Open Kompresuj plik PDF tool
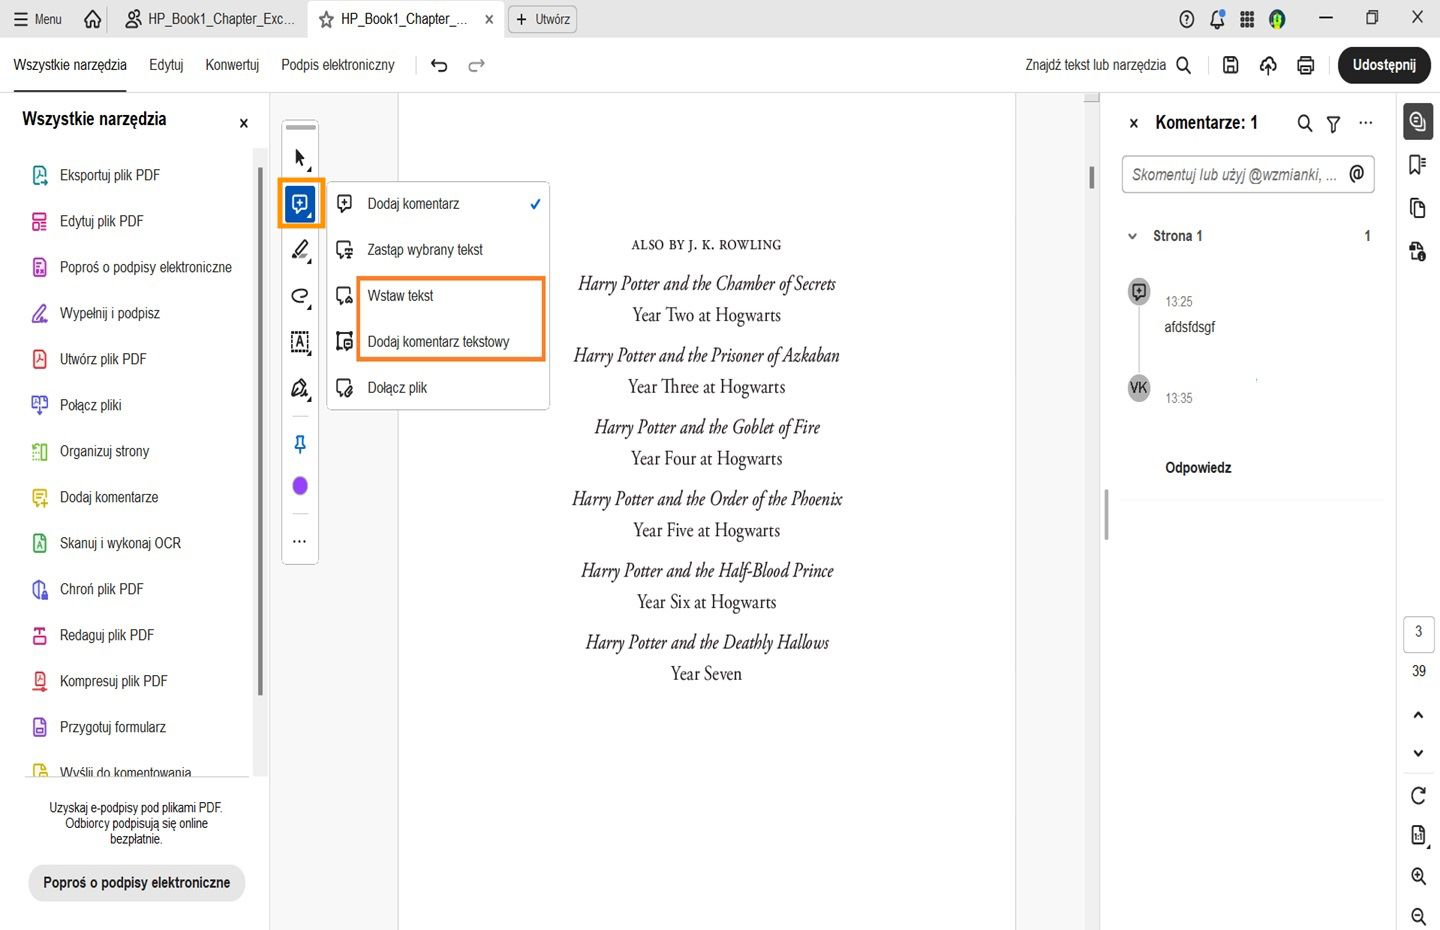This screenshot has height=930, width=1440. tap(101, 681)
